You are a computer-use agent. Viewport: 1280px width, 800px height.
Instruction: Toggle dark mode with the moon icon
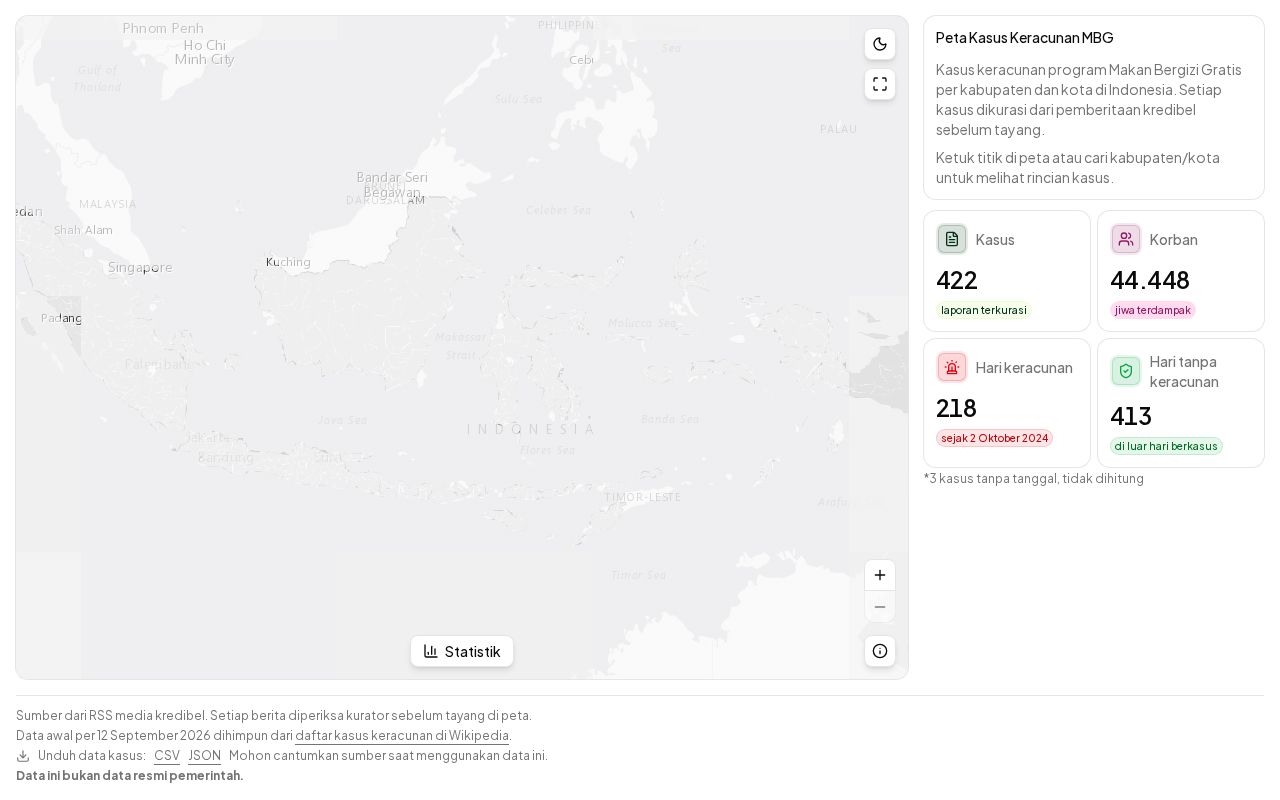(x=880, y=44)
